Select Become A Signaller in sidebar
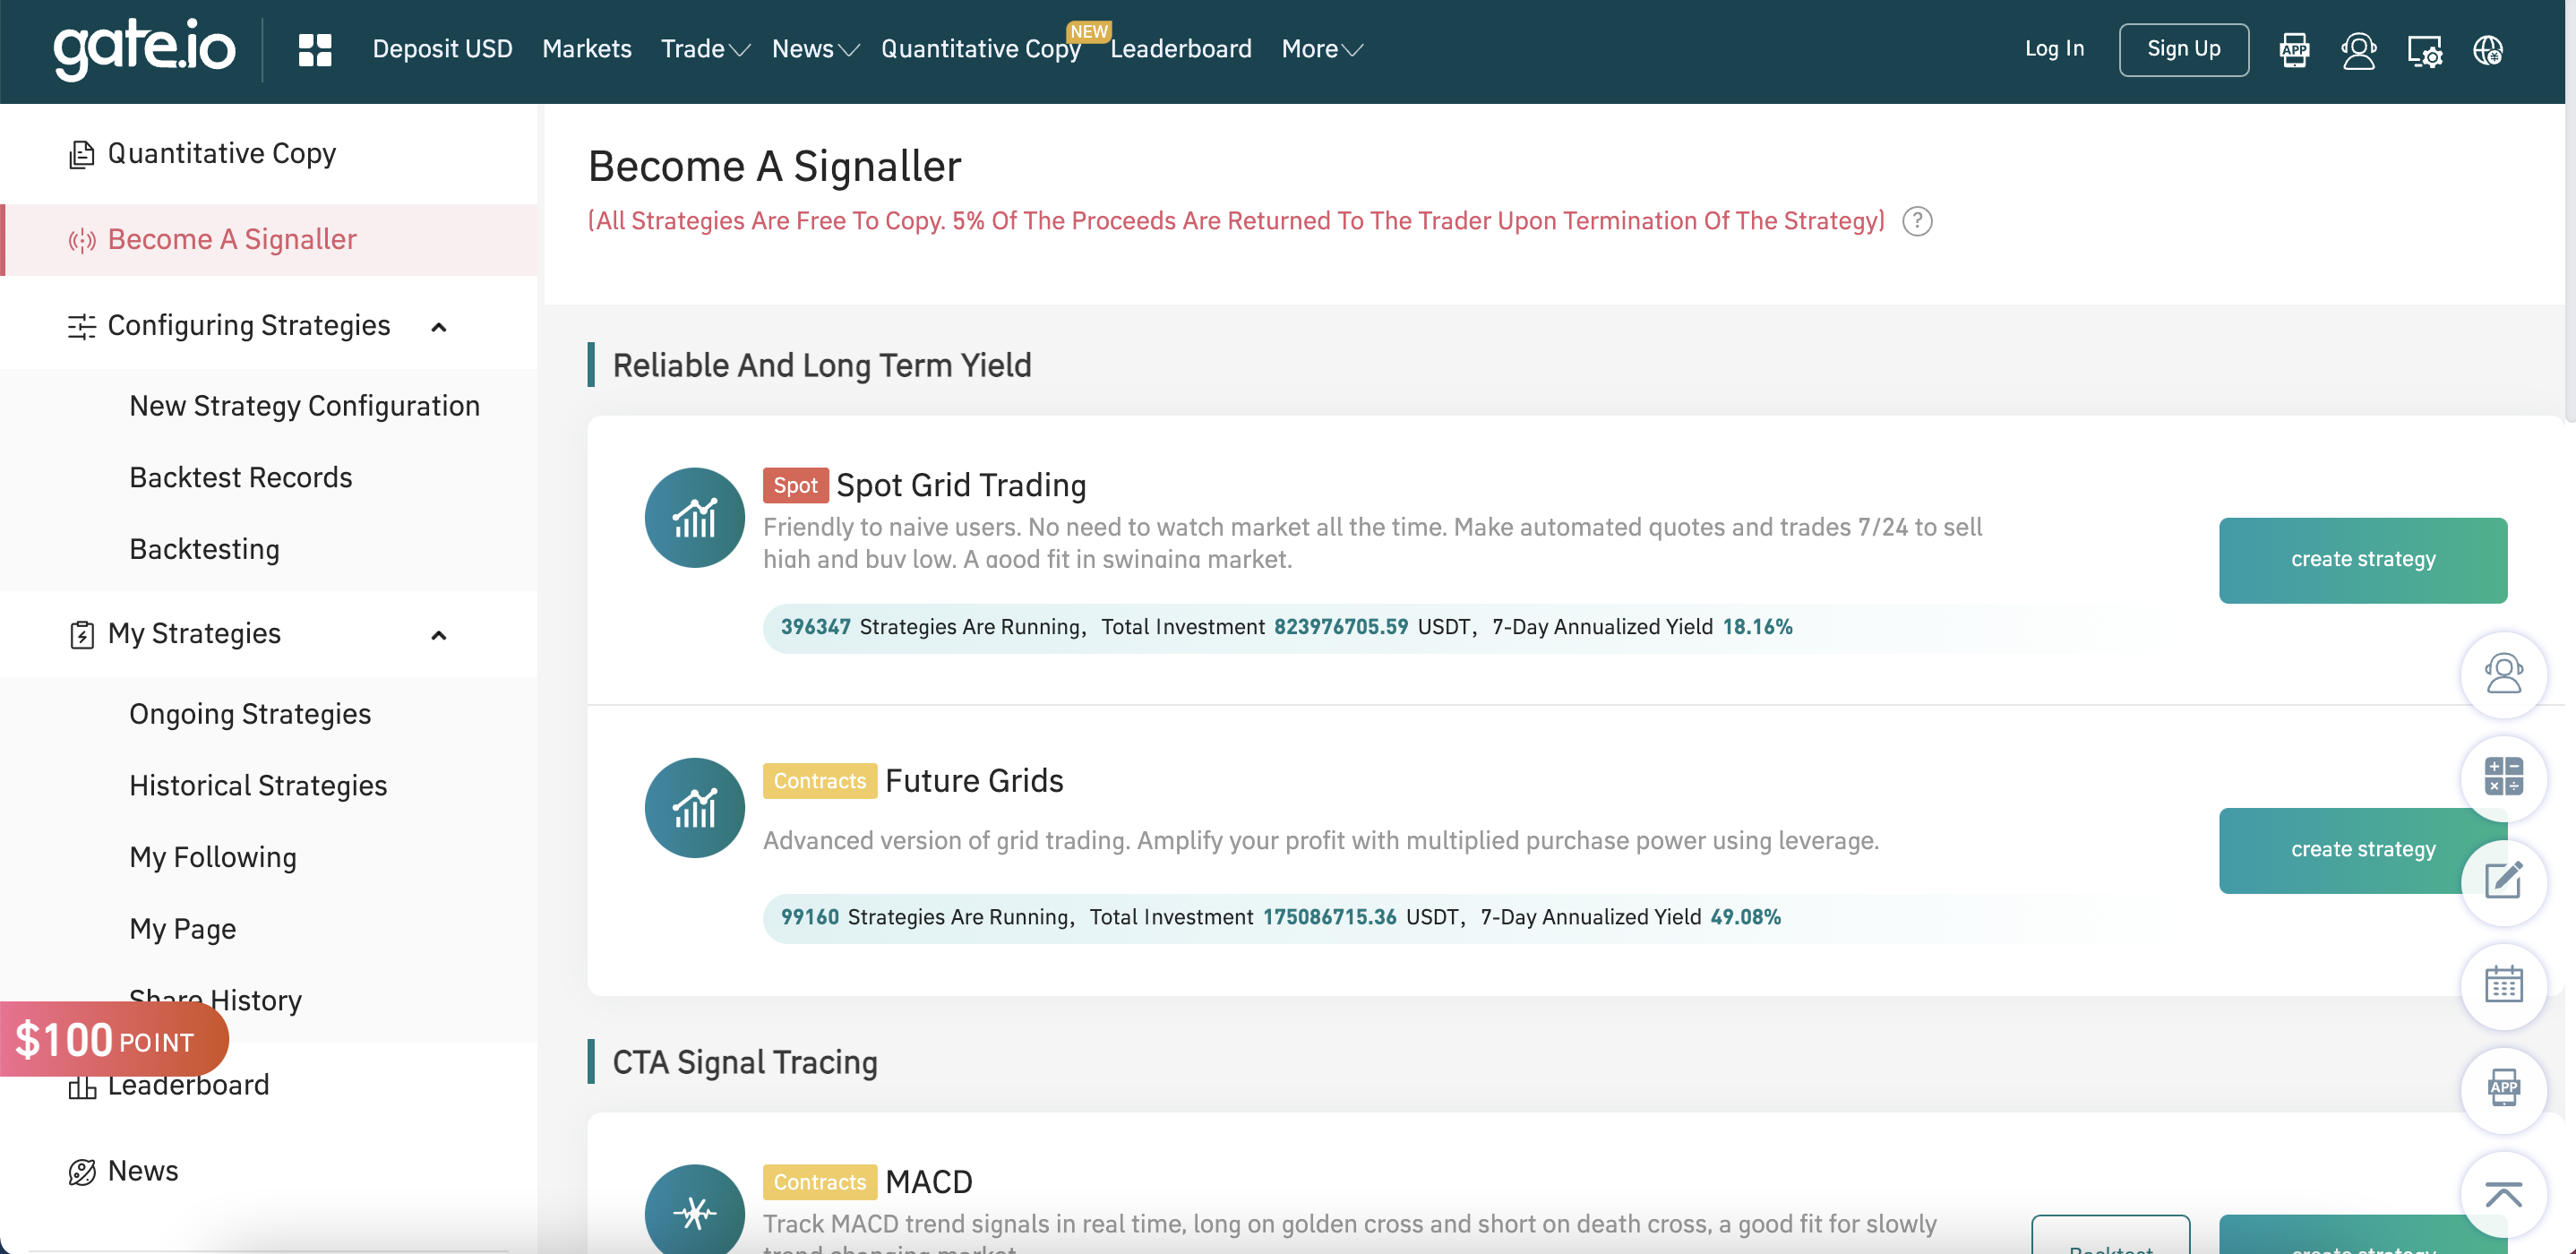 click(x=270, y=240)
